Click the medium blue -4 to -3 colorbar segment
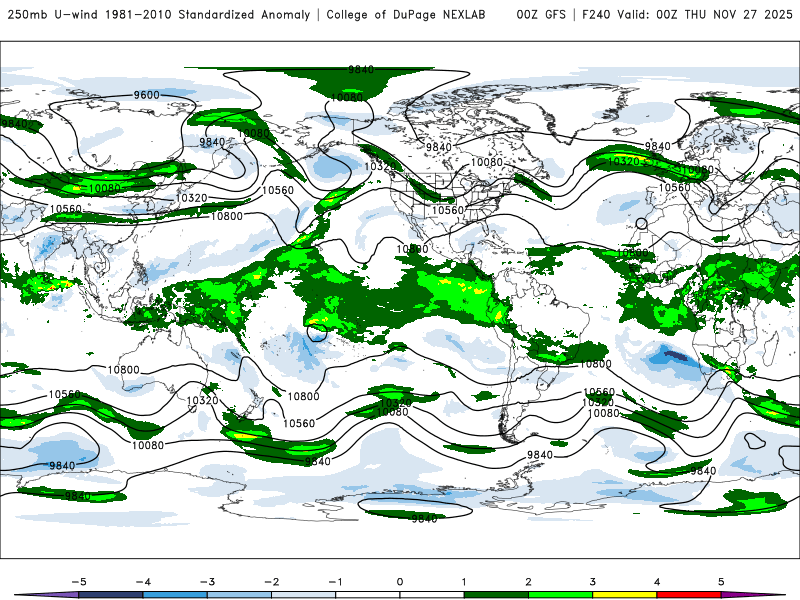The width and height of the screenshot is (800, 600). tap(175, 595)
